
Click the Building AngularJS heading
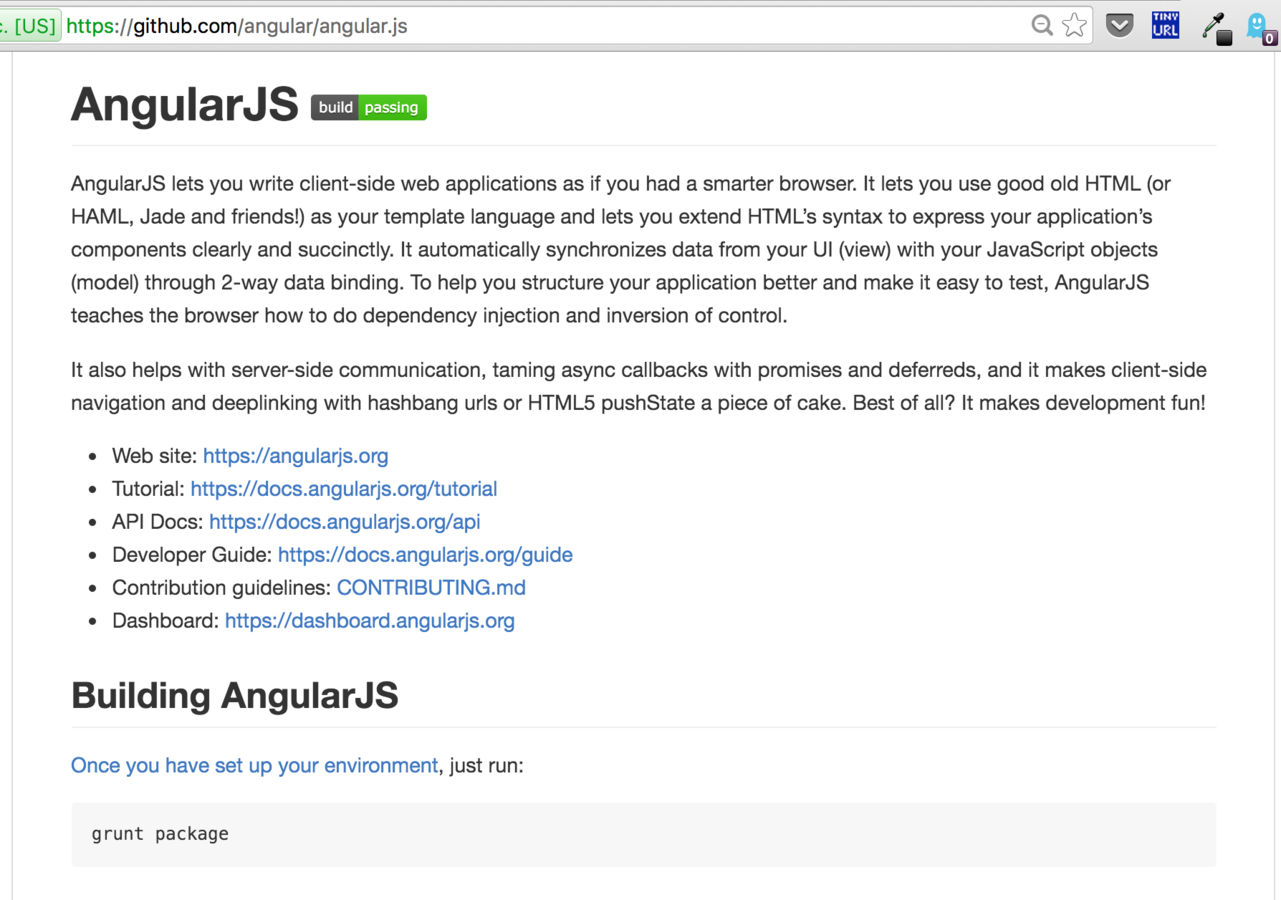[x=235, y=696]
